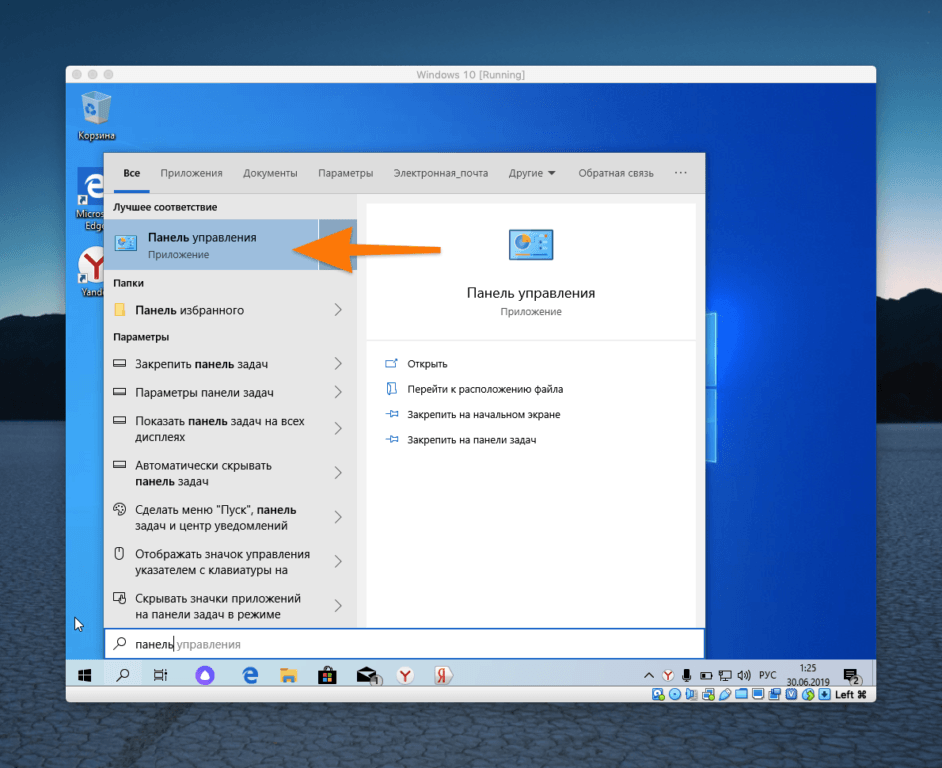
Task: Open network tray icon
Action: (x=725, y=675)
